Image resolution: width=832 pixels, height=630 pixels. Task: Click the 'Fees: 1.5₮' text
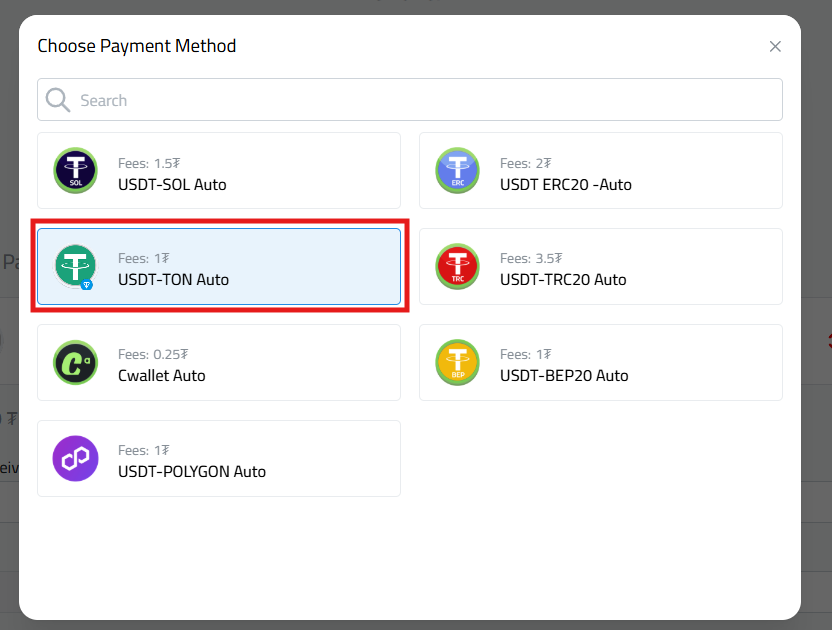(x=149, y=163)
